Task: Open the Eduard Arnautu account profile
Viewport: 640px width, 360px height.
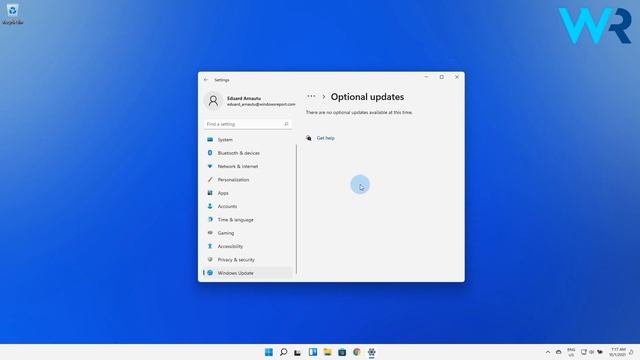Action: [x=249, y=101]
